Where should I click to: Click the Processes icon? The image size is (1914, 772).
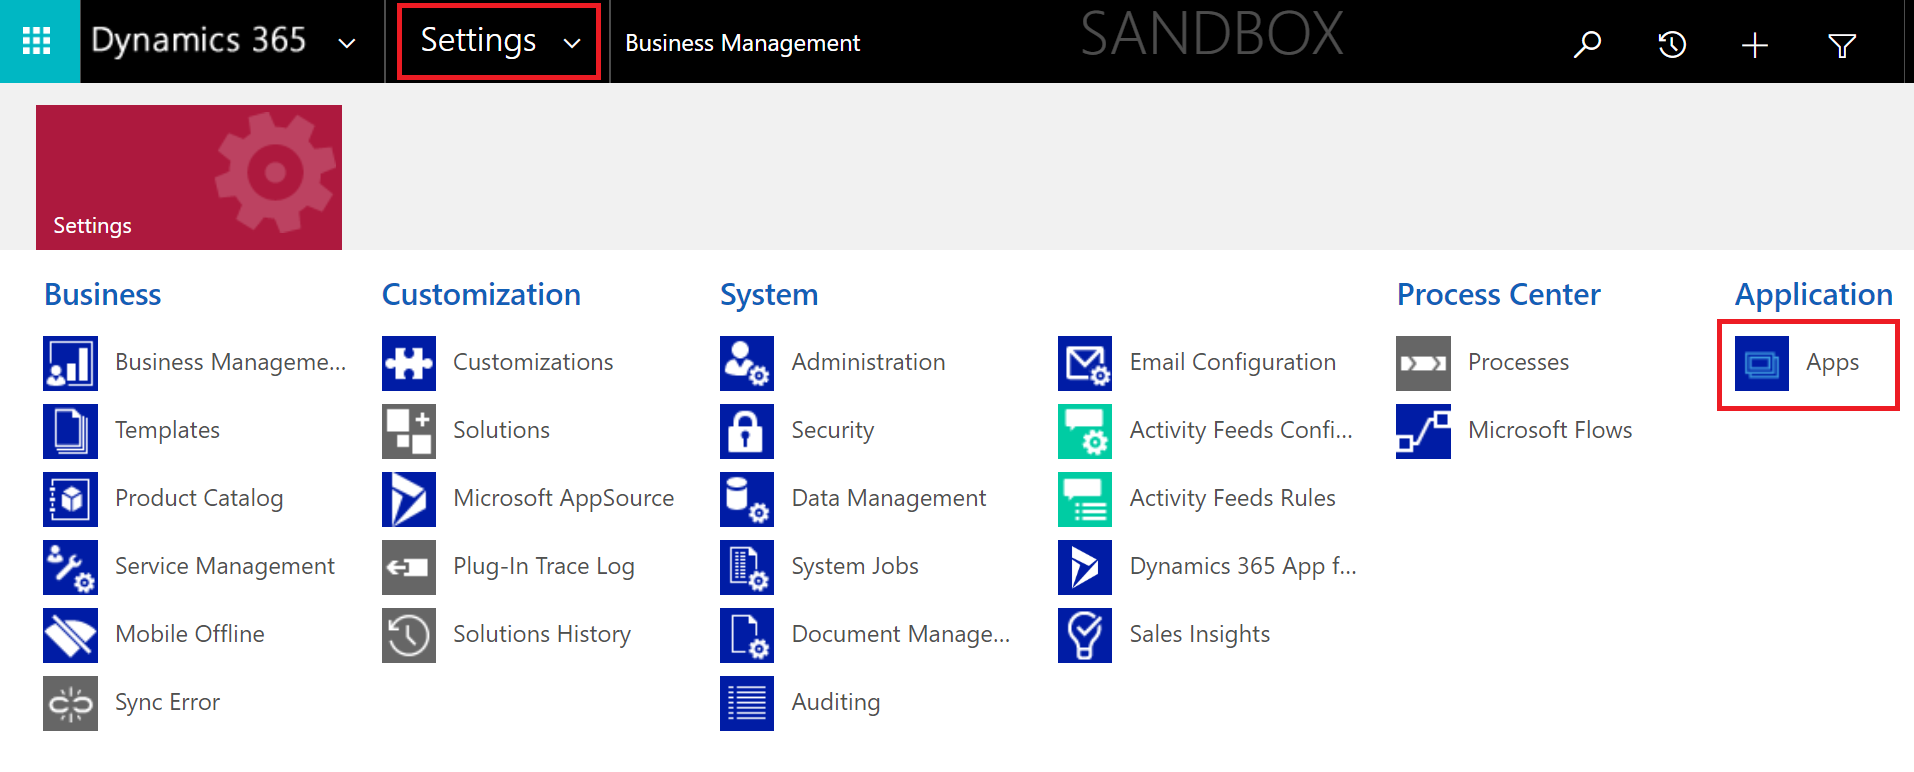[x=1423, y=363]
